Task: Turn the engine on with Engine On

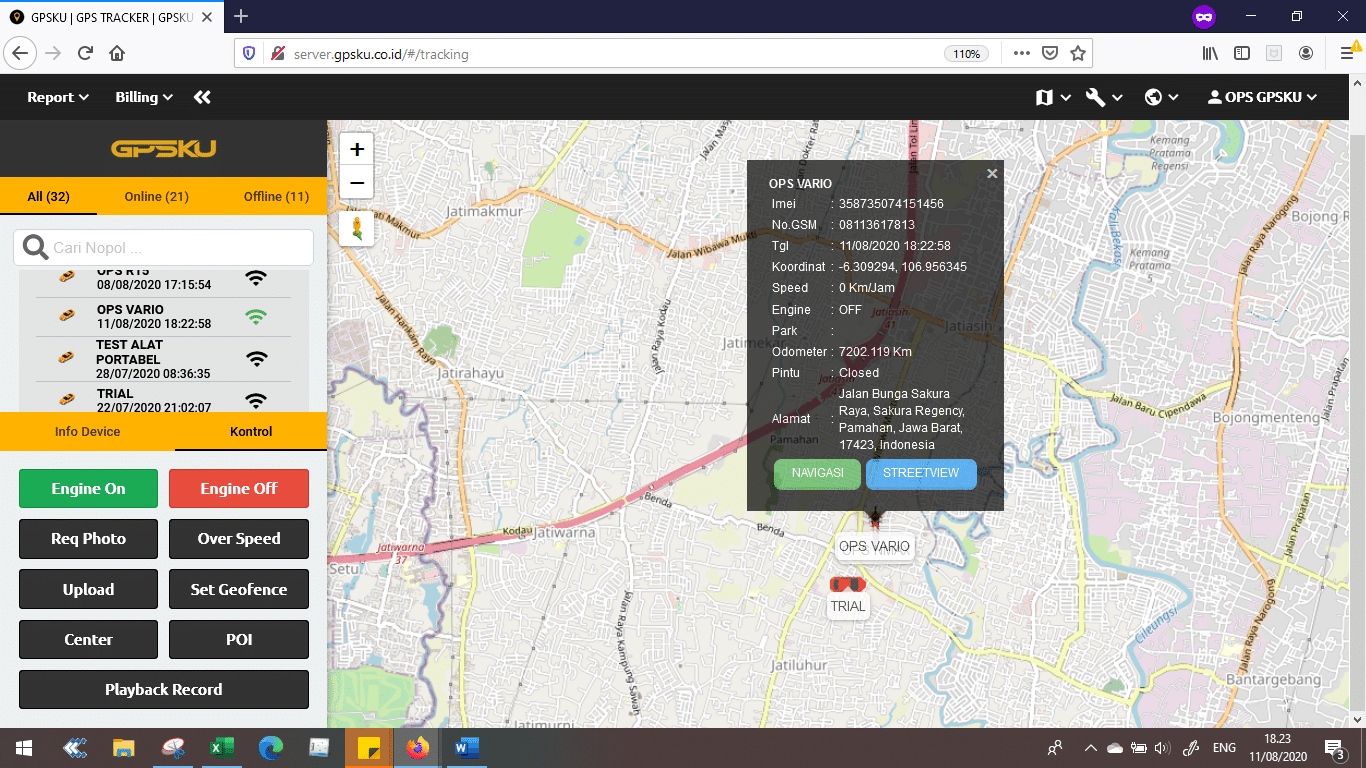Action: pyautogui.click(x=88, y=488)
